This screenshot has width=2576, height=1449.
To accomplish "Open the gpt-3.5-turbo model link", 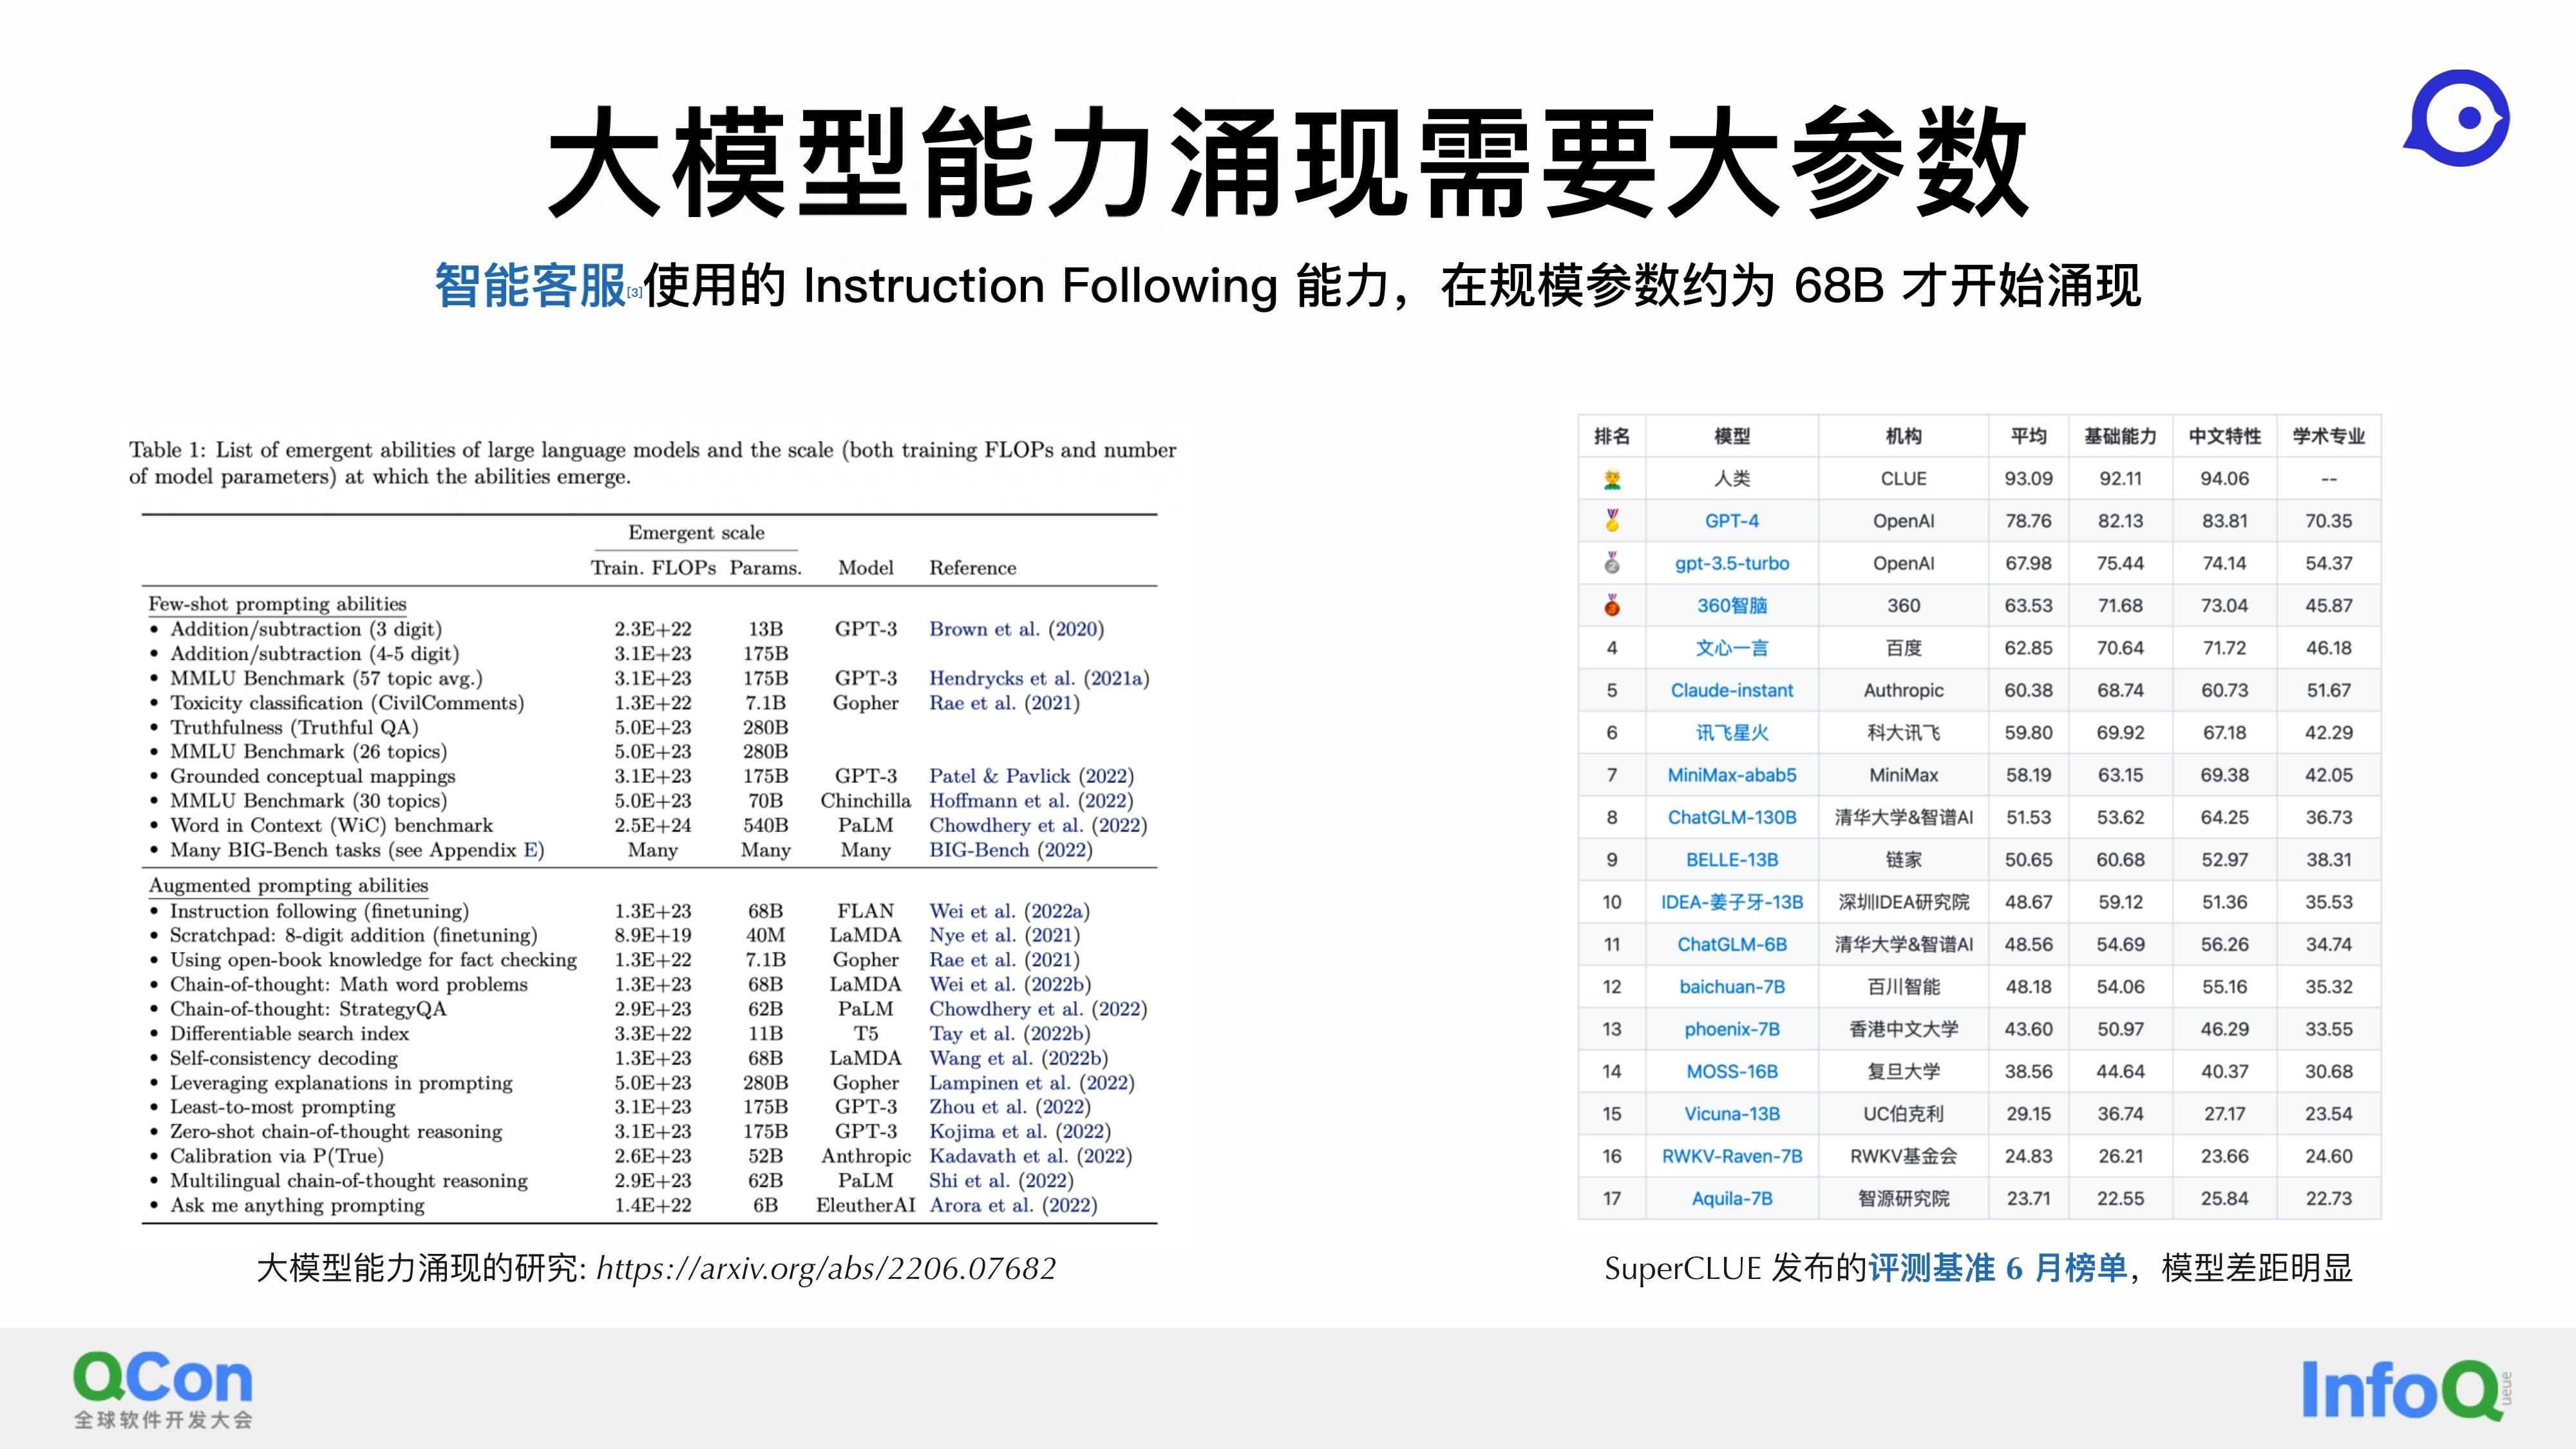I will pyautogui.click(x=1732, y=563).
